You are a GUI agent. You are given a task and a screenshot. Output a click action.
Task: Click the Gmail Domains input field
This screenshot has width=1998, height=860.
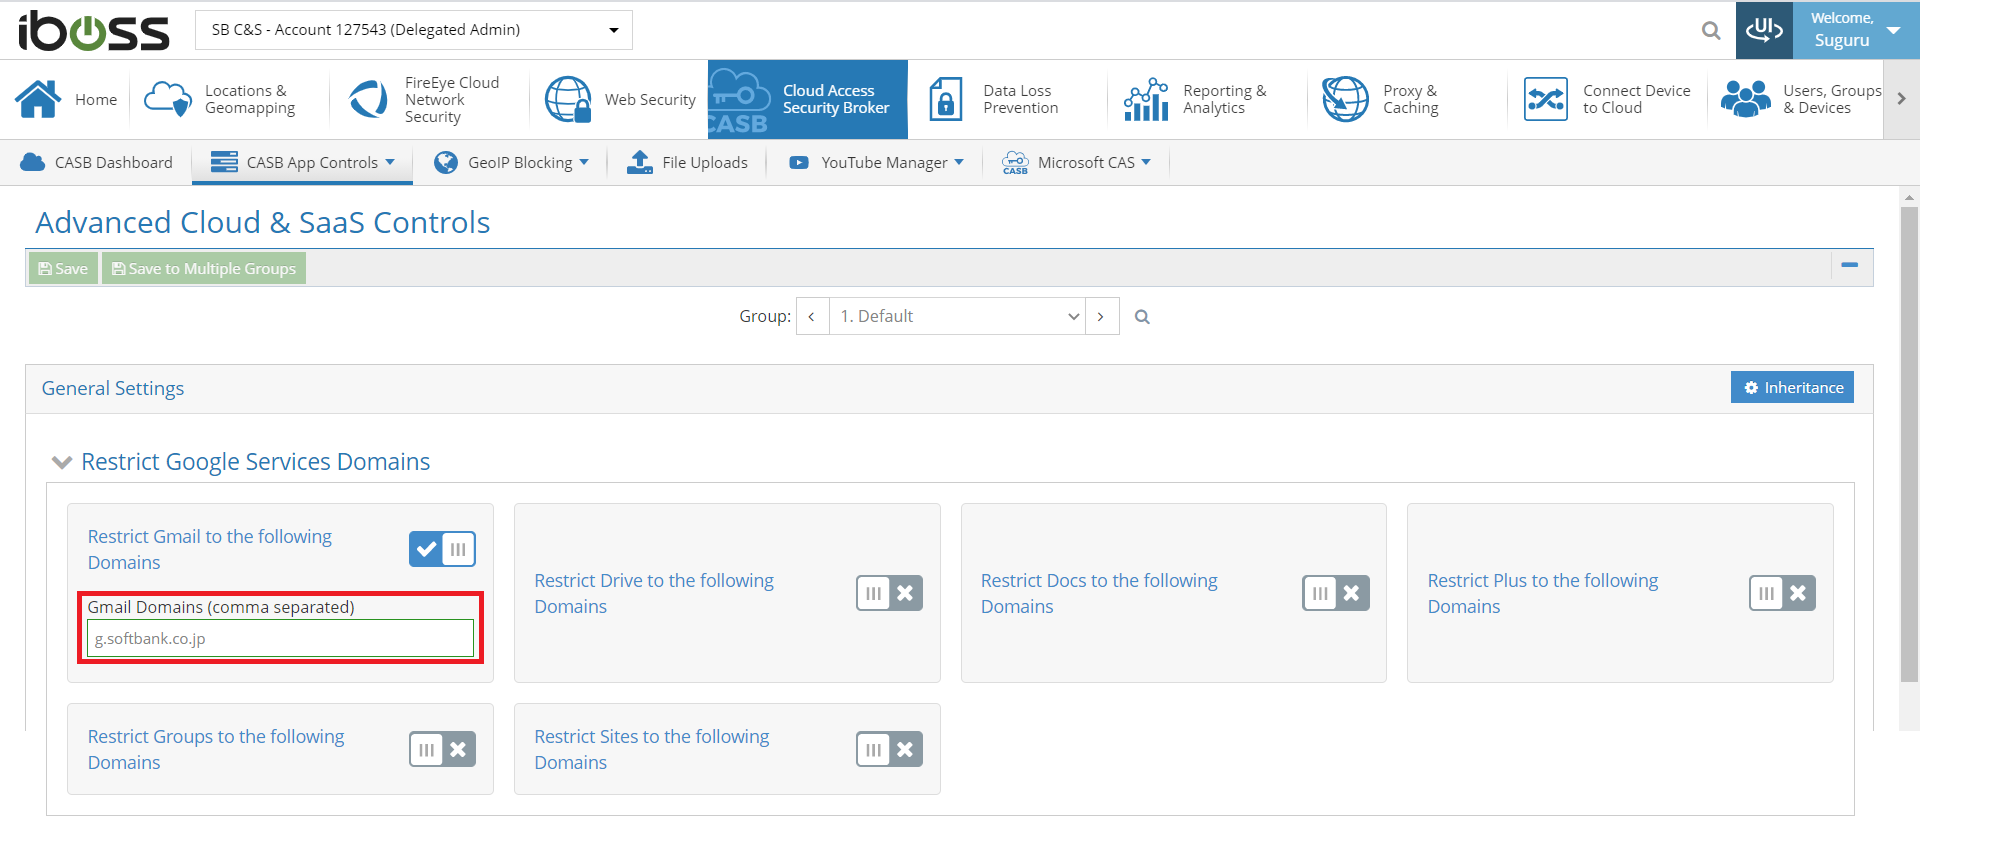point(280,638)
